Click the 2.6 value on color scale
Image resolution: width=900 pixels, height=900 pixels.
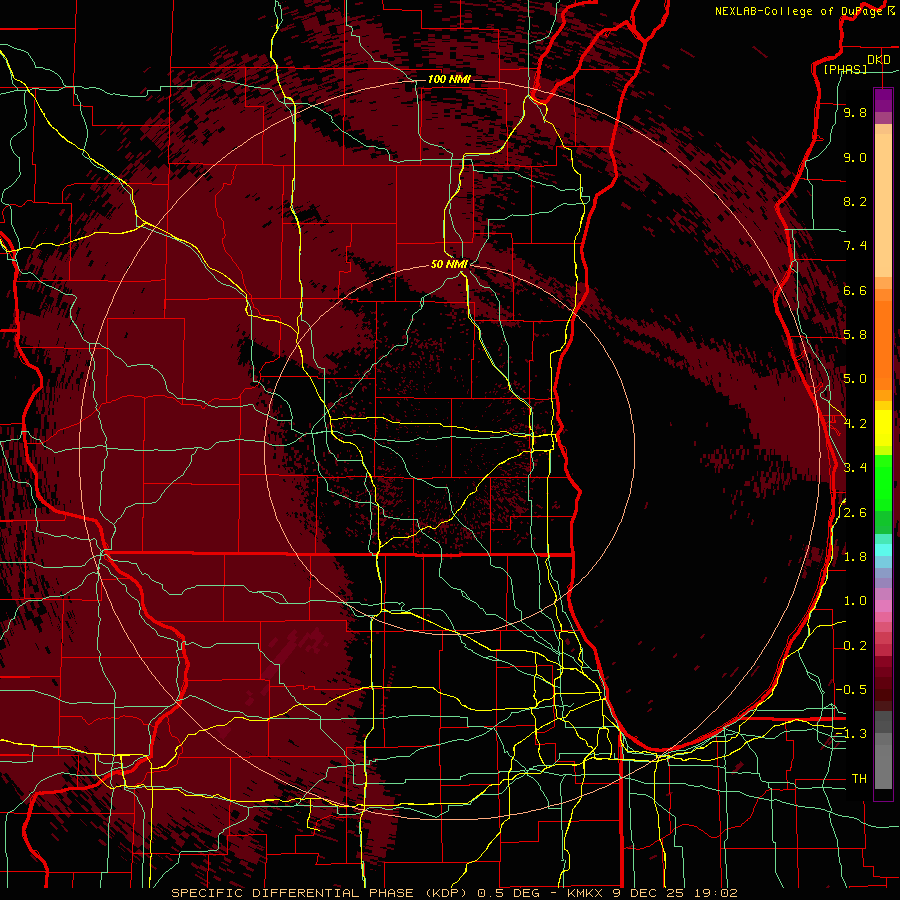(855, 513)
